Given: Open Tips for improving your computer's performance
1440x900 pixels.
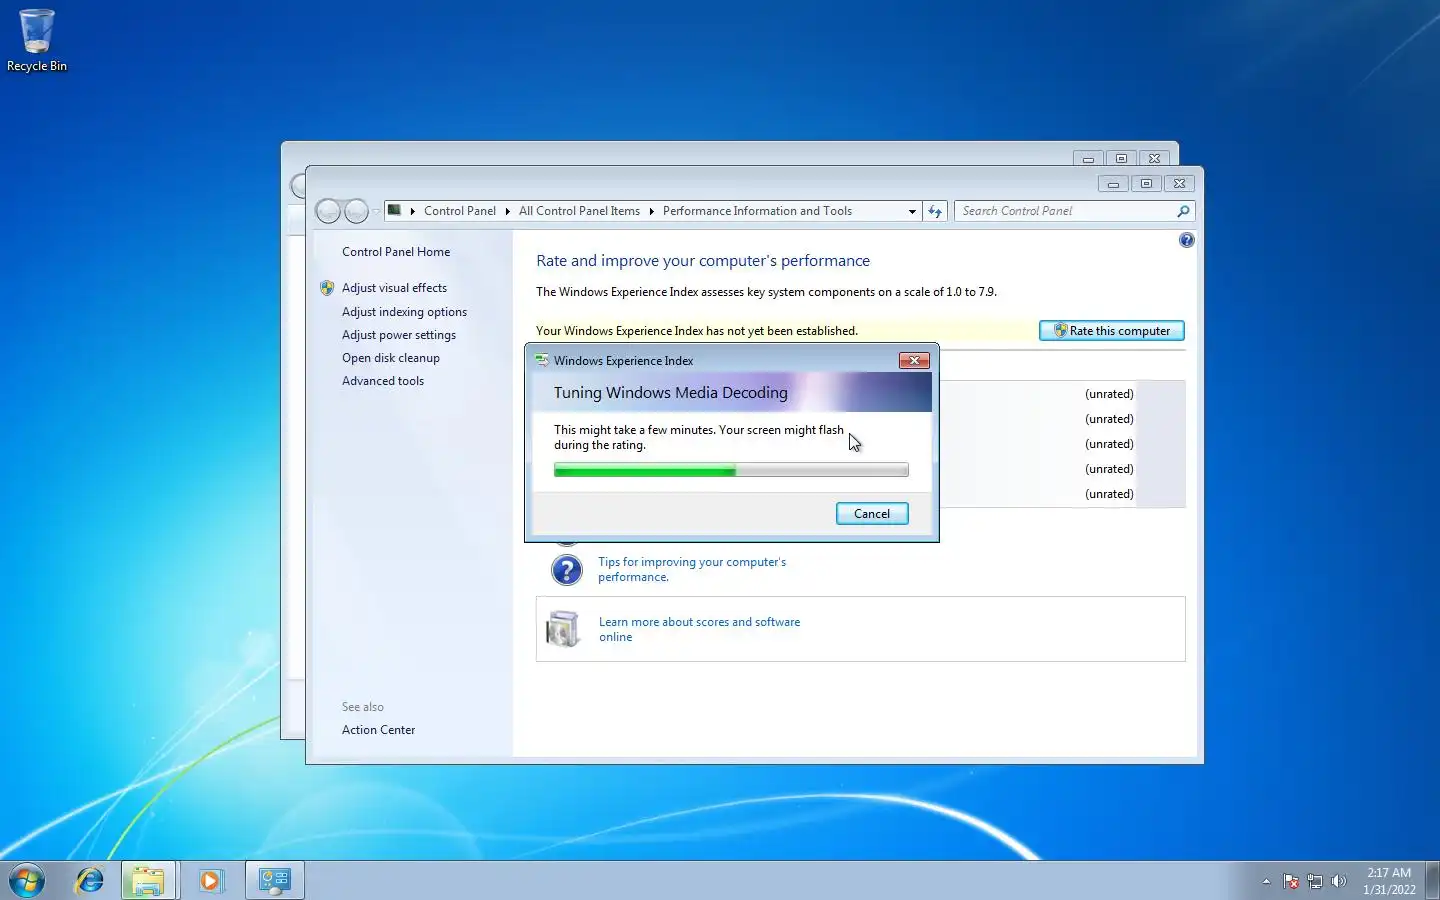Looking at the screenshot, I should (692, 569).
